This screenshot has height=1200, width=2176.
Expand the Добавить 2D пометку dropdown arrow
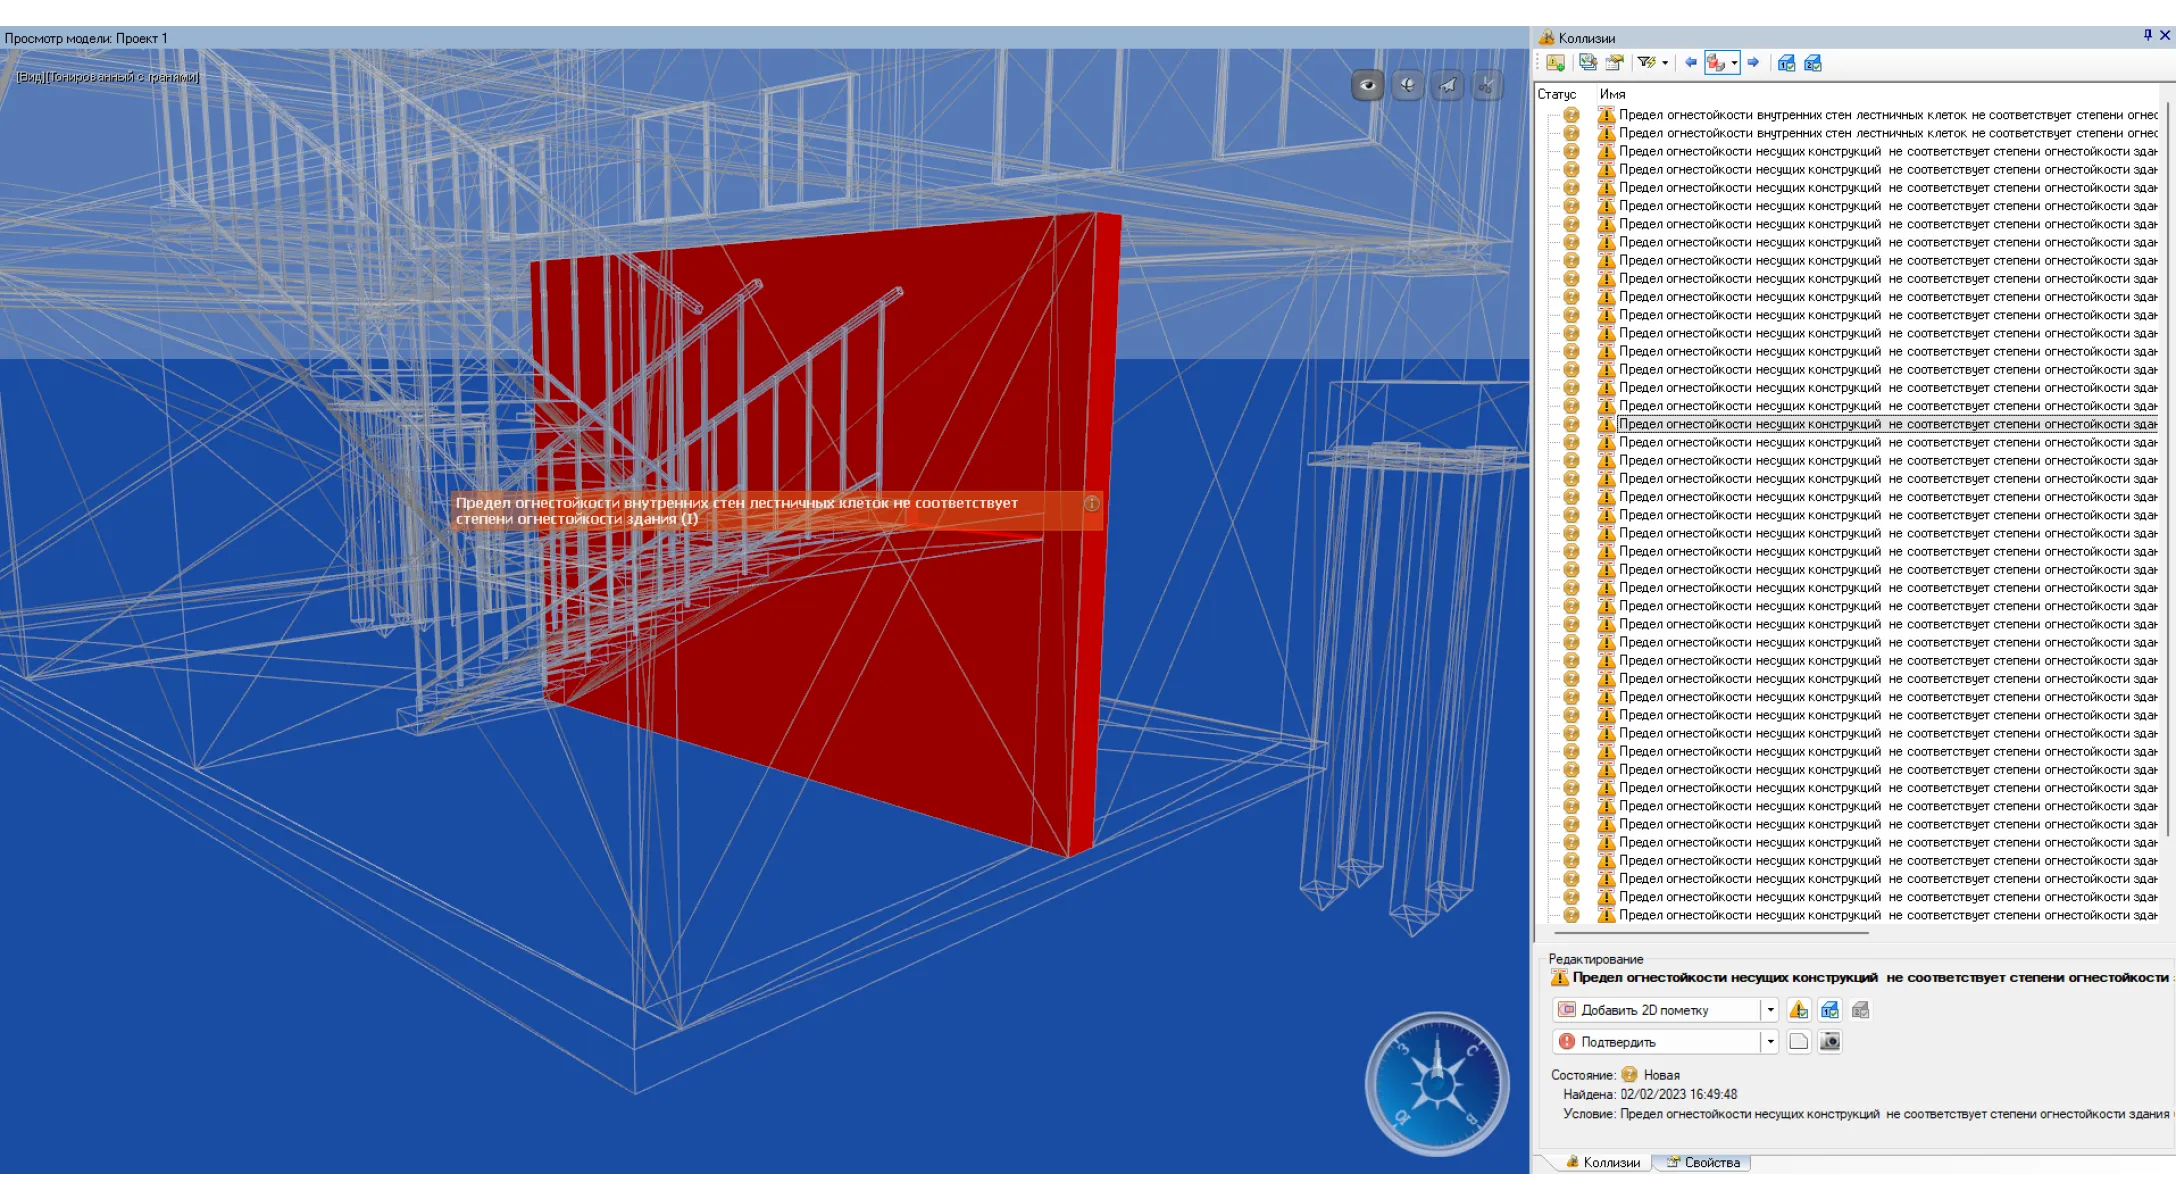click(x=1770, y=1010)
